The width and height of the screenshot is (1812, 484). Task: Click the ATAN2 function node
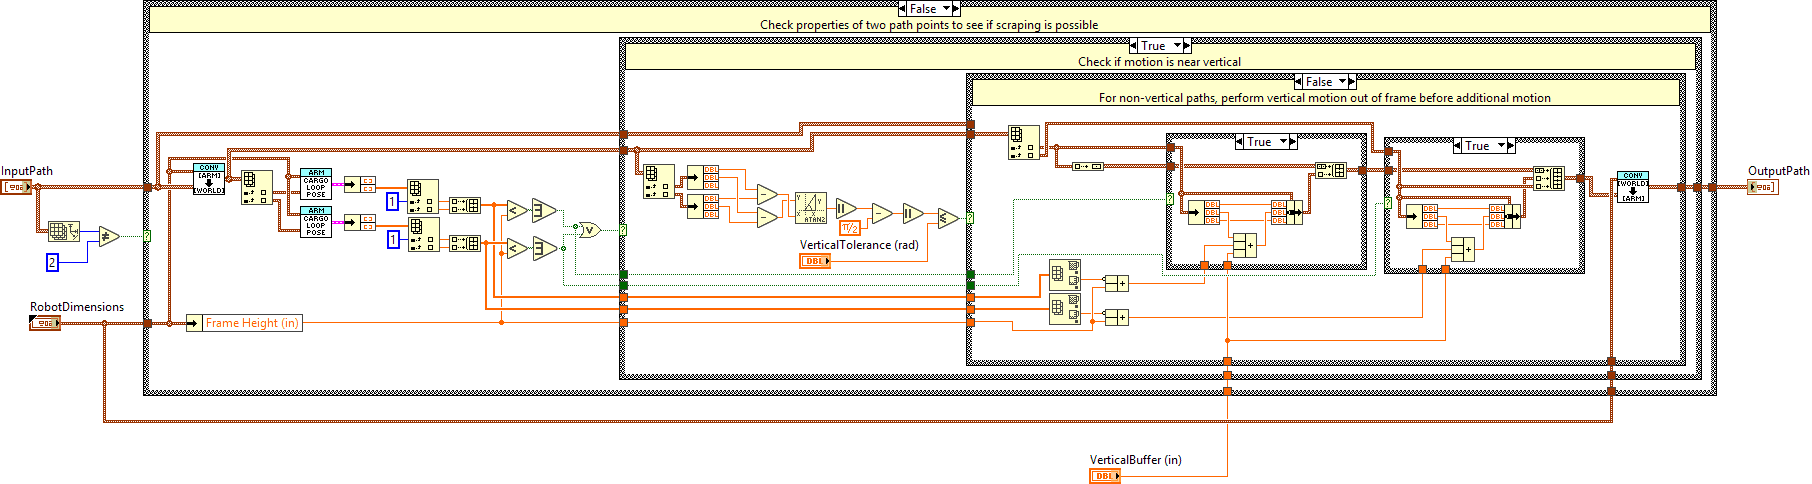tap(811, 208)
